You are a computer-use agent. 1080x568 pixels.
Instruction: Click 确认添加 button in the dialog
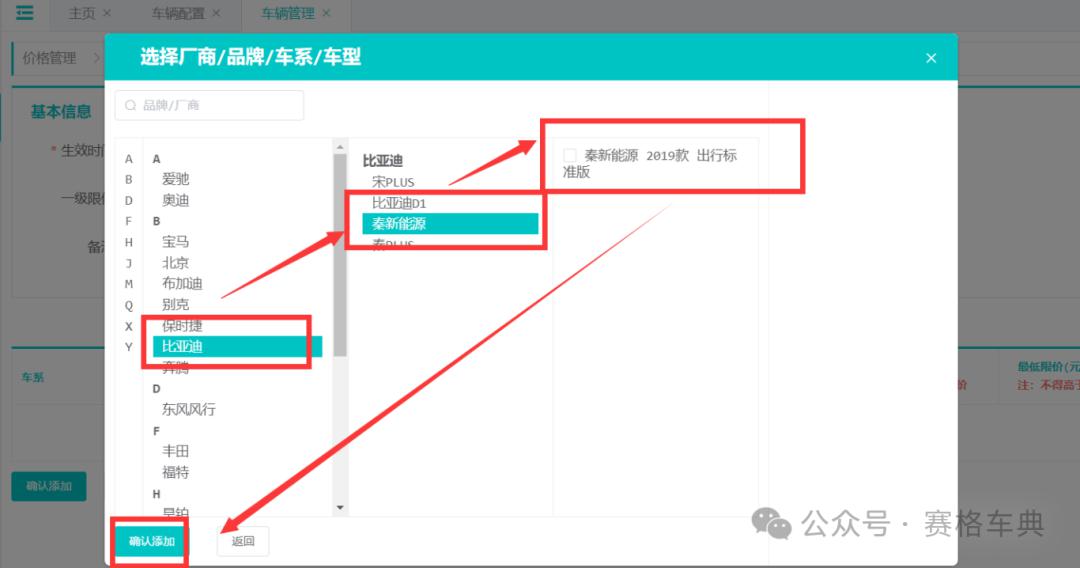pyautogui.click(x=152, y=541)
